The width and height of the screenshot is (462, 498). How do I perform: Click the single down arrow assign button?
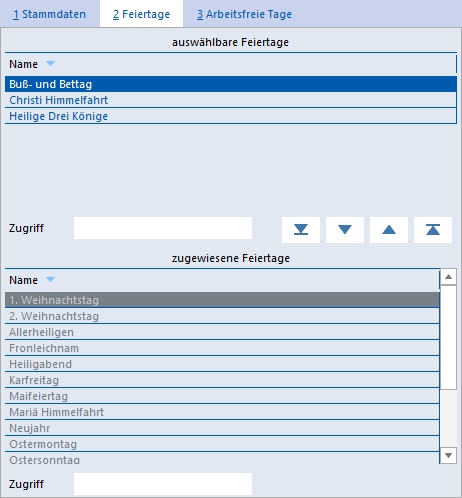pos(345,230)
